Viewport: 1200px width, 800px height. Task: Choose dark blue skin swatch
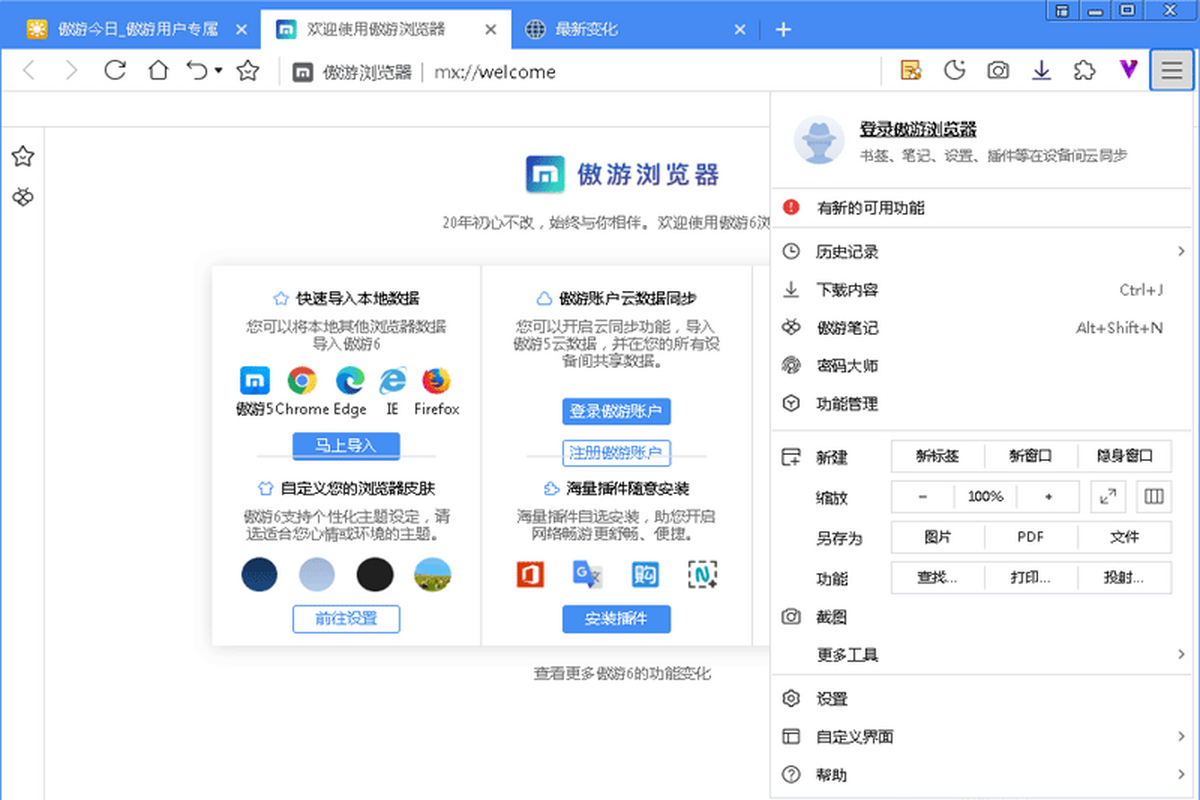click(x=260, y=575)
